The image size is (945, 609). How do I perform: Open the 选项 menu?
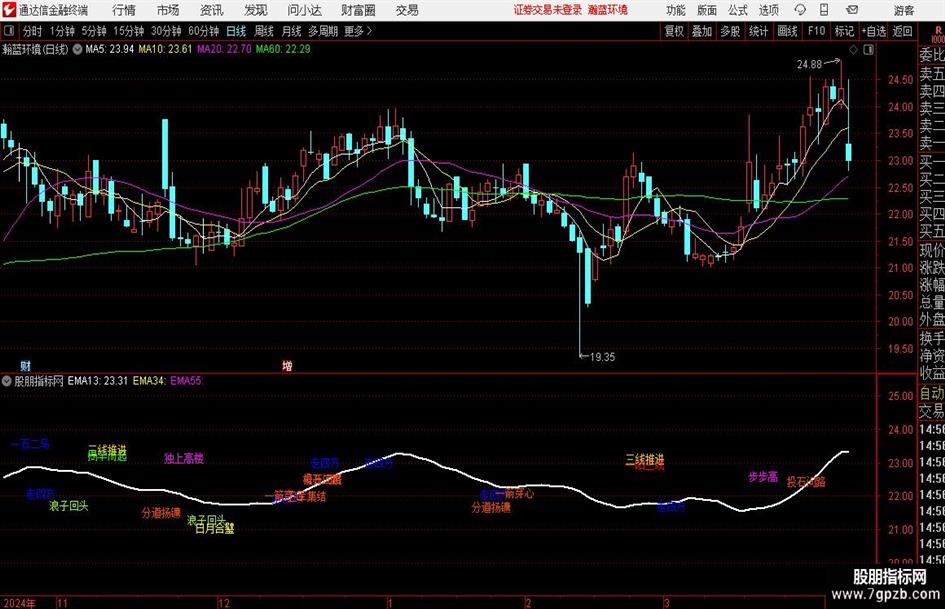768,10
